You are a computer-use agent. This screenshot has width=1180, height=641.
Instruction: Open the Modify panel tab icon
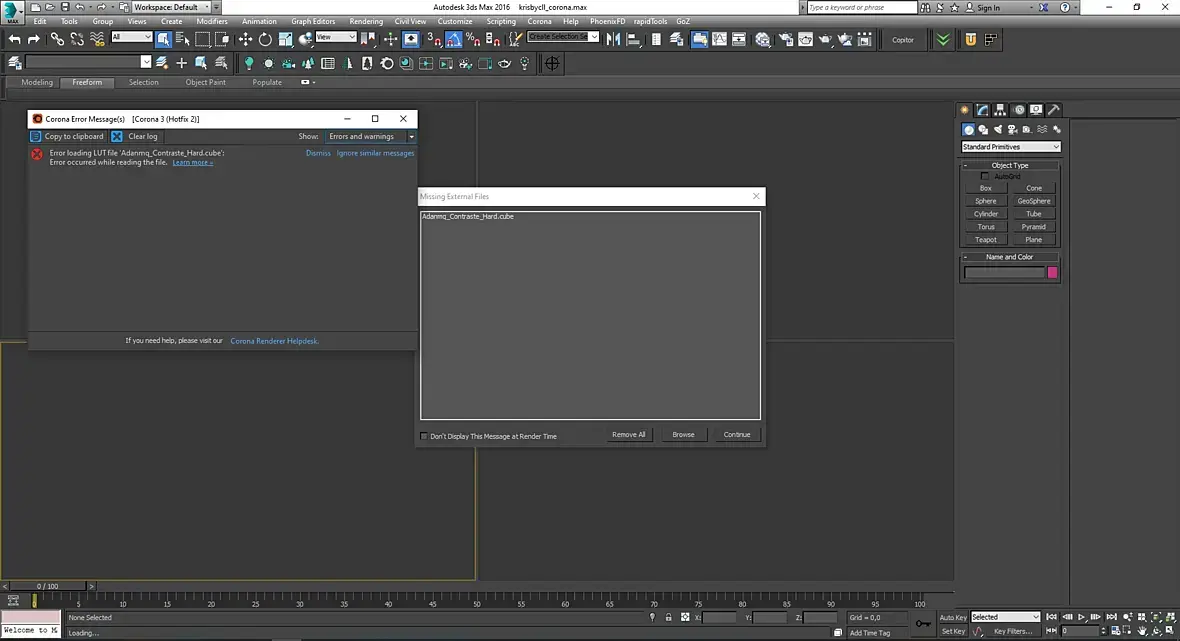[983, 110]
